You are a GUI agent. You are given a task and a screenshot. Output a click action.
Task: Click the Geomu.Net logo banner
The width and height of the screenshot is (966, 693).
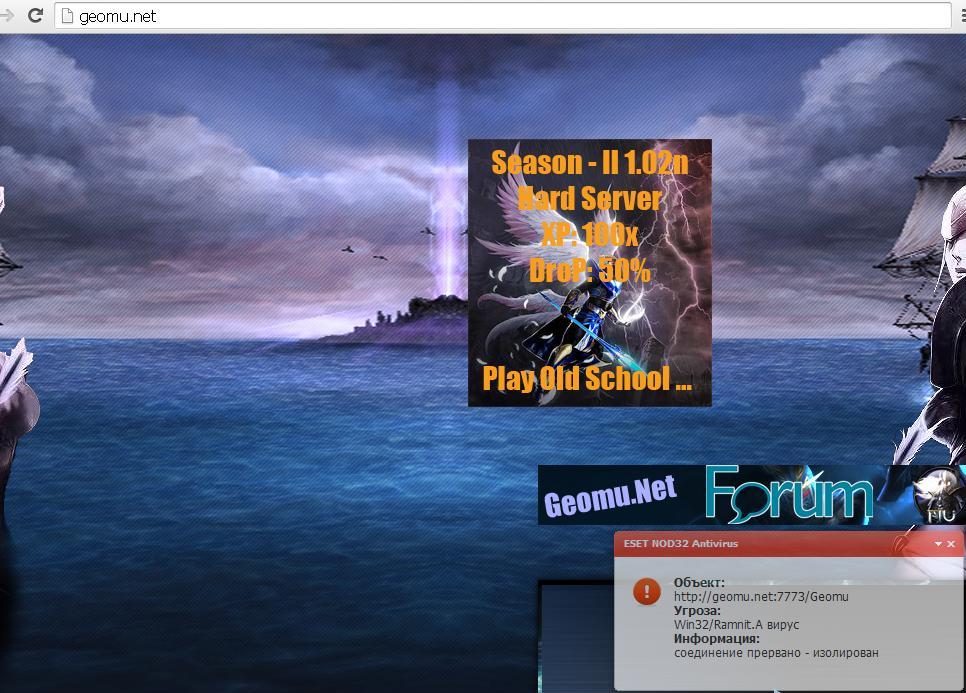click(610, 496)
